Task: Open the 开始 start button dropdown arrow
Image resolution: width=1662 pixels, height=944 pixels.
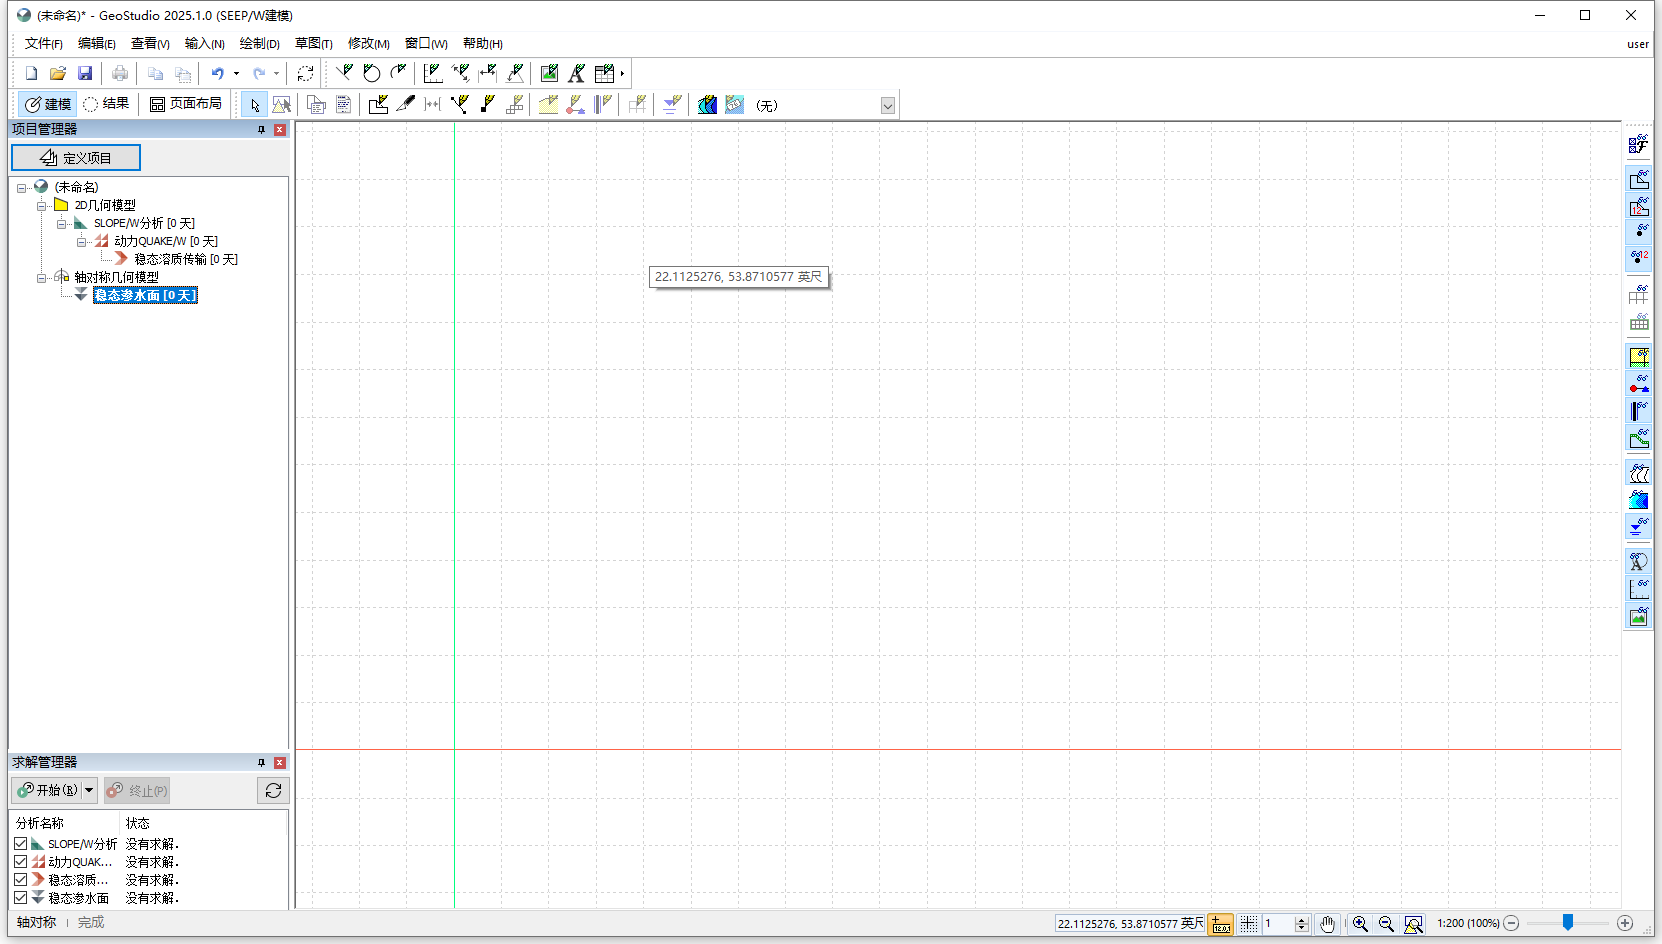Action: coord(89,791)
